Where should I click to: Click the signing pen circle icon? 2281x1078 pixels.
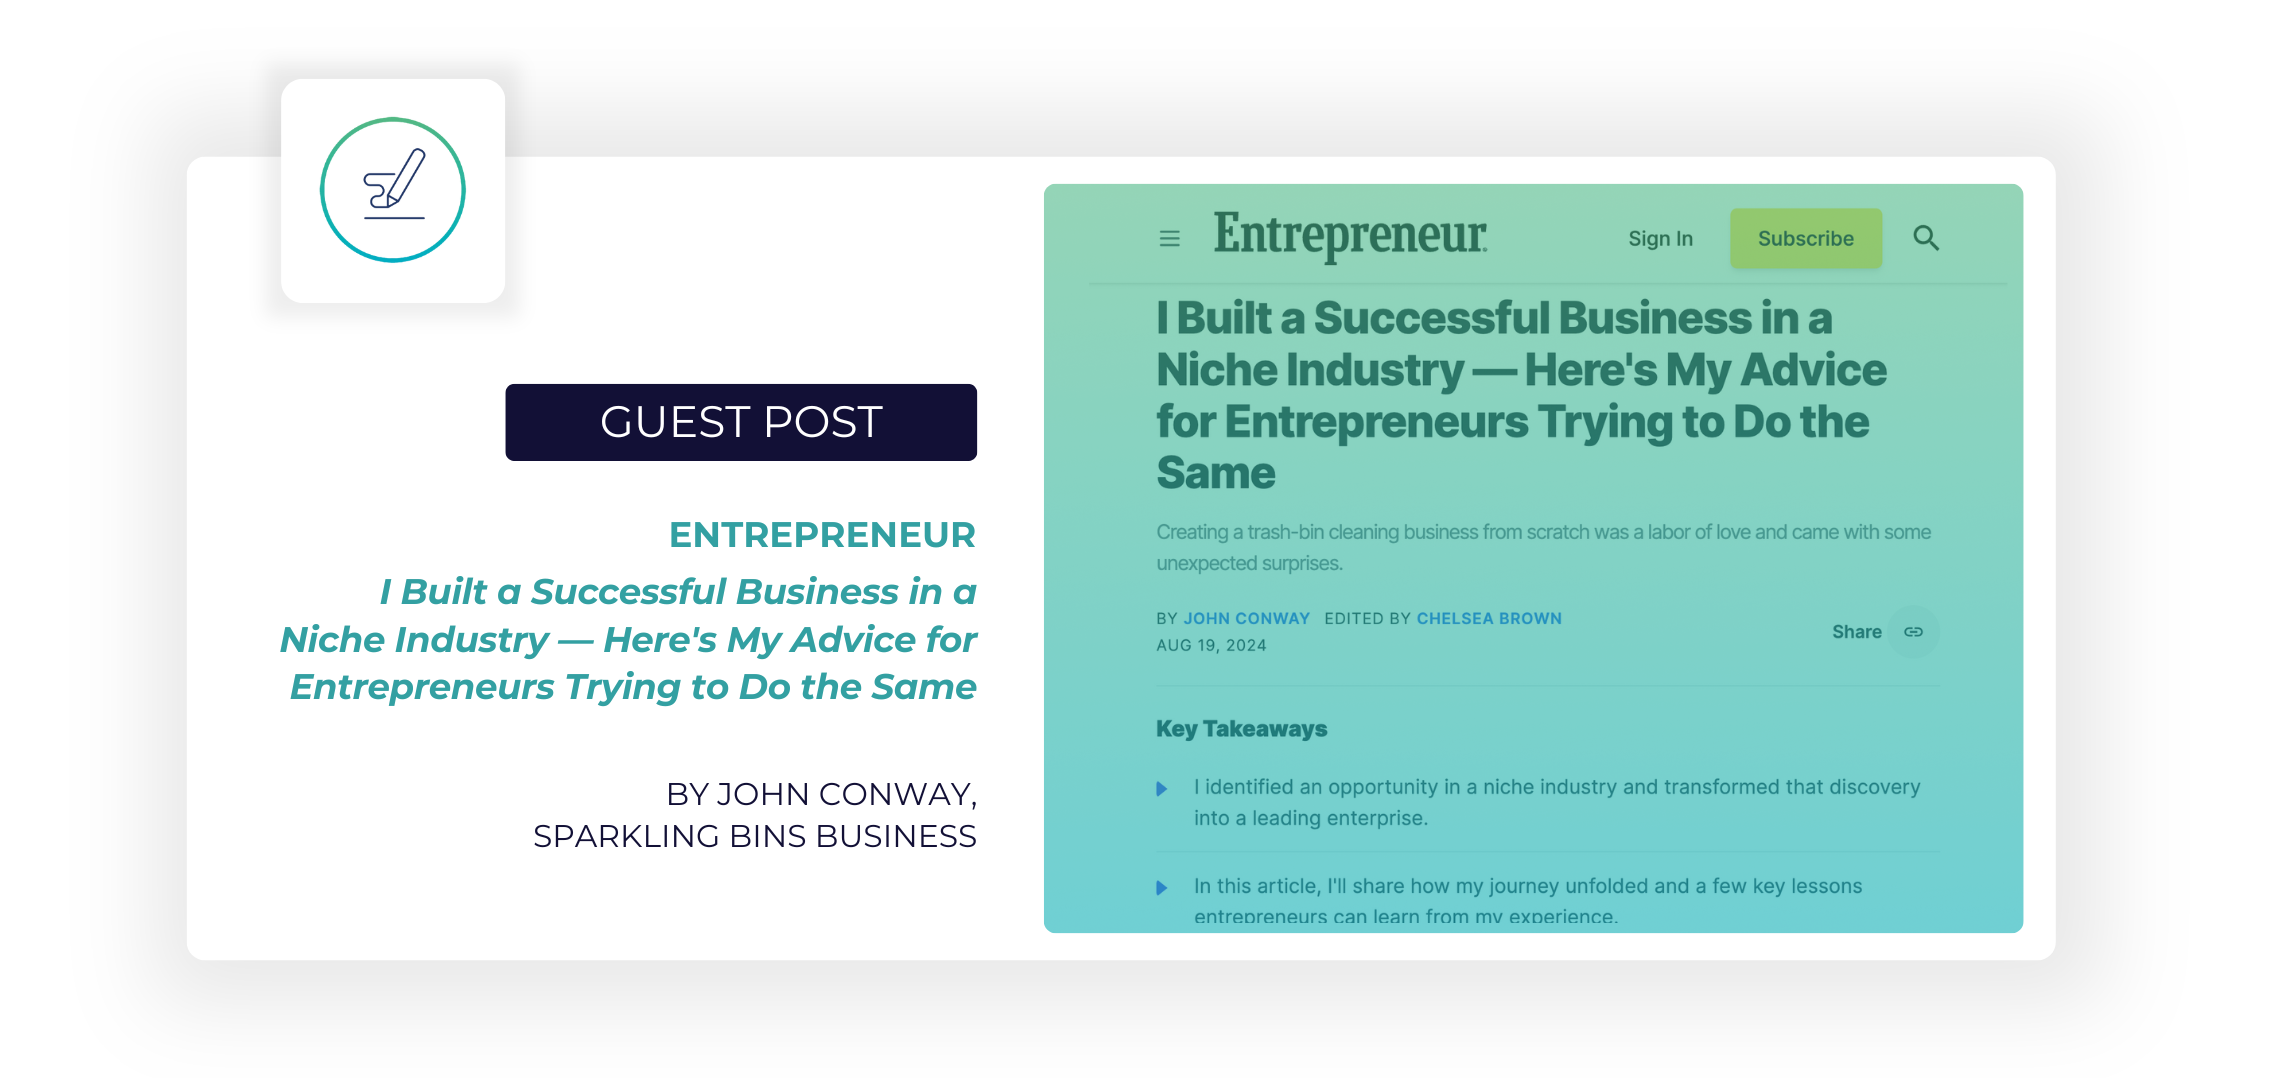393,190
